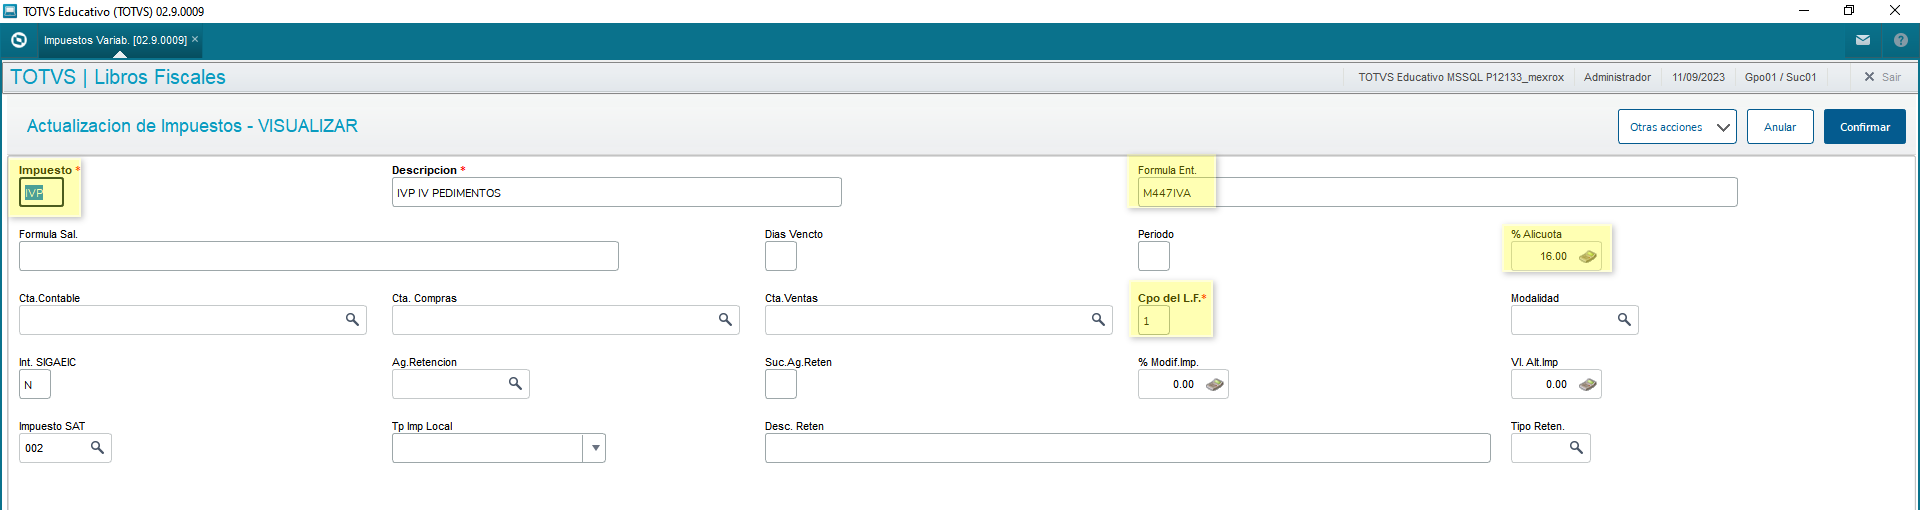Screen dimensions: 1920x510
Task: Click the Administrador user label
Action: (x=1617, y=77)
